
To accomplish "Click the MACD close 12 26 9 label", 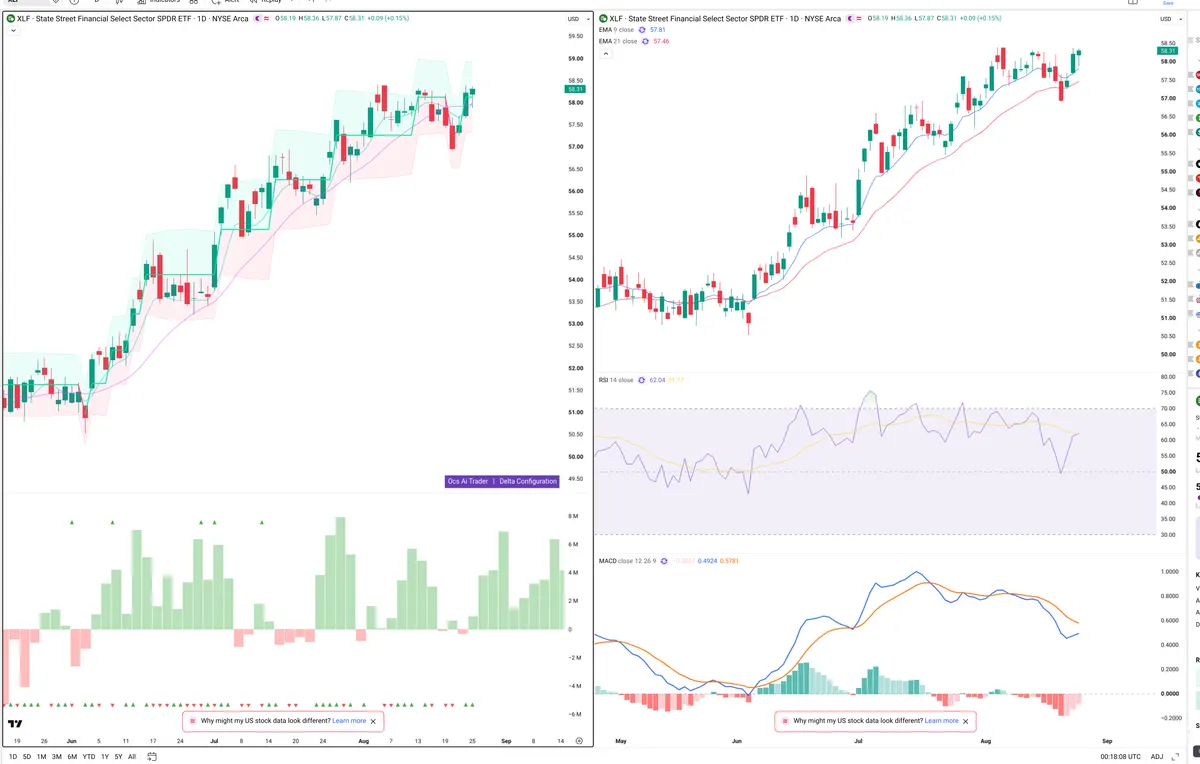I will 628,561.
